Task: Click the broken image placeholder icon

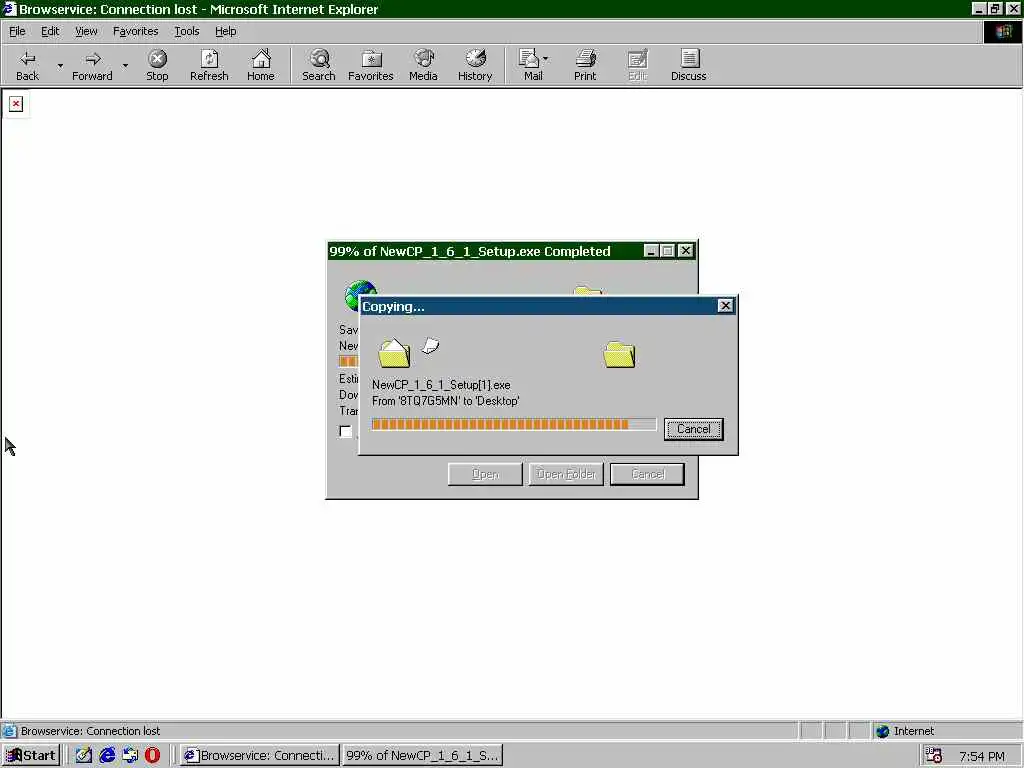Action: tap(16, 104)
